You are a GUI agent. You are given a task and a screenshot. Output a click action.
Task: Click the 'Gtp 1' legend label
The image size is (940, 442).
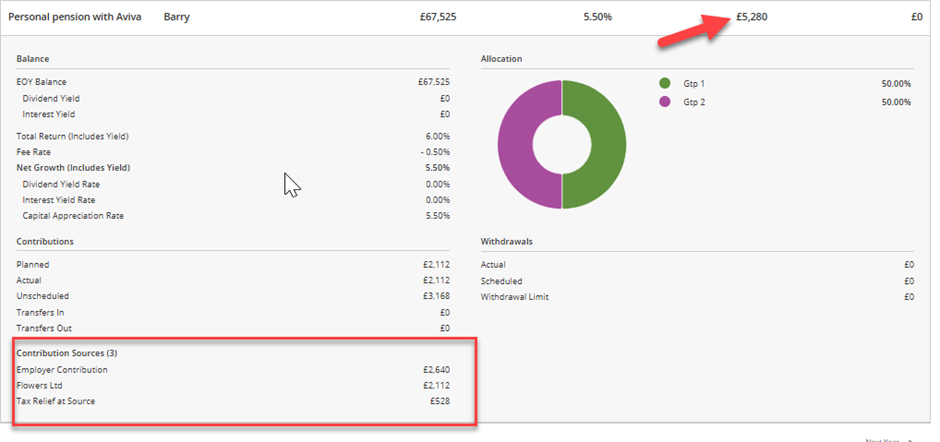tap(694, 84)
